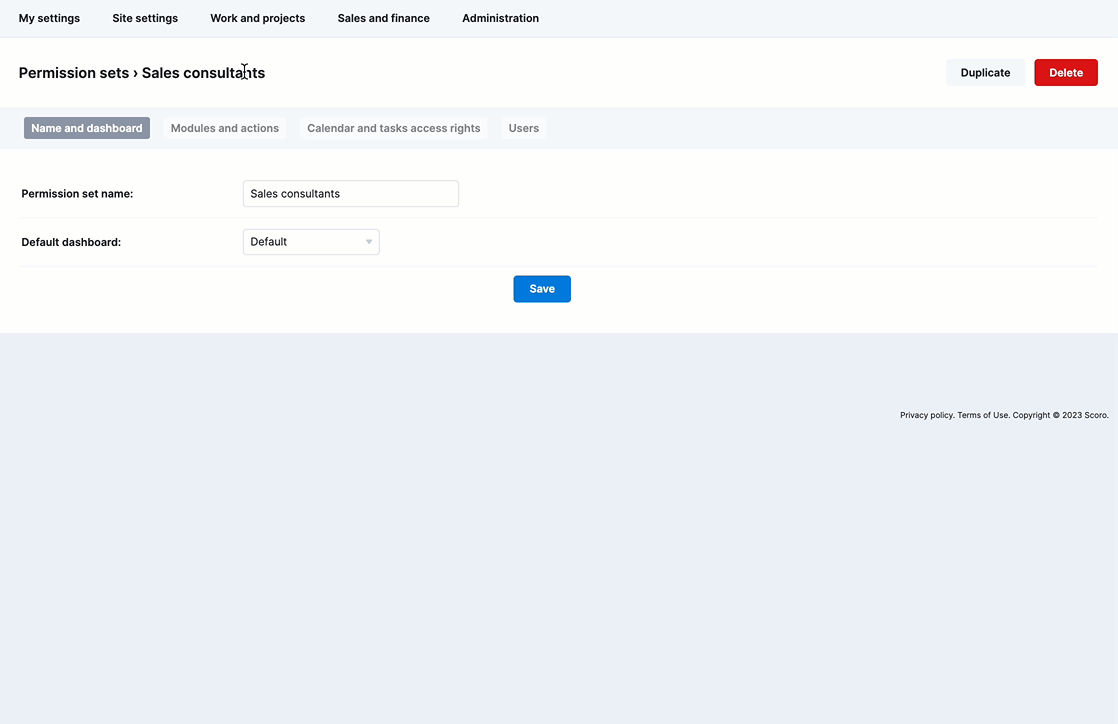Expand the Default dashboard dropdown
Viewport: 1118px width, 724px height.
(311, 242)
